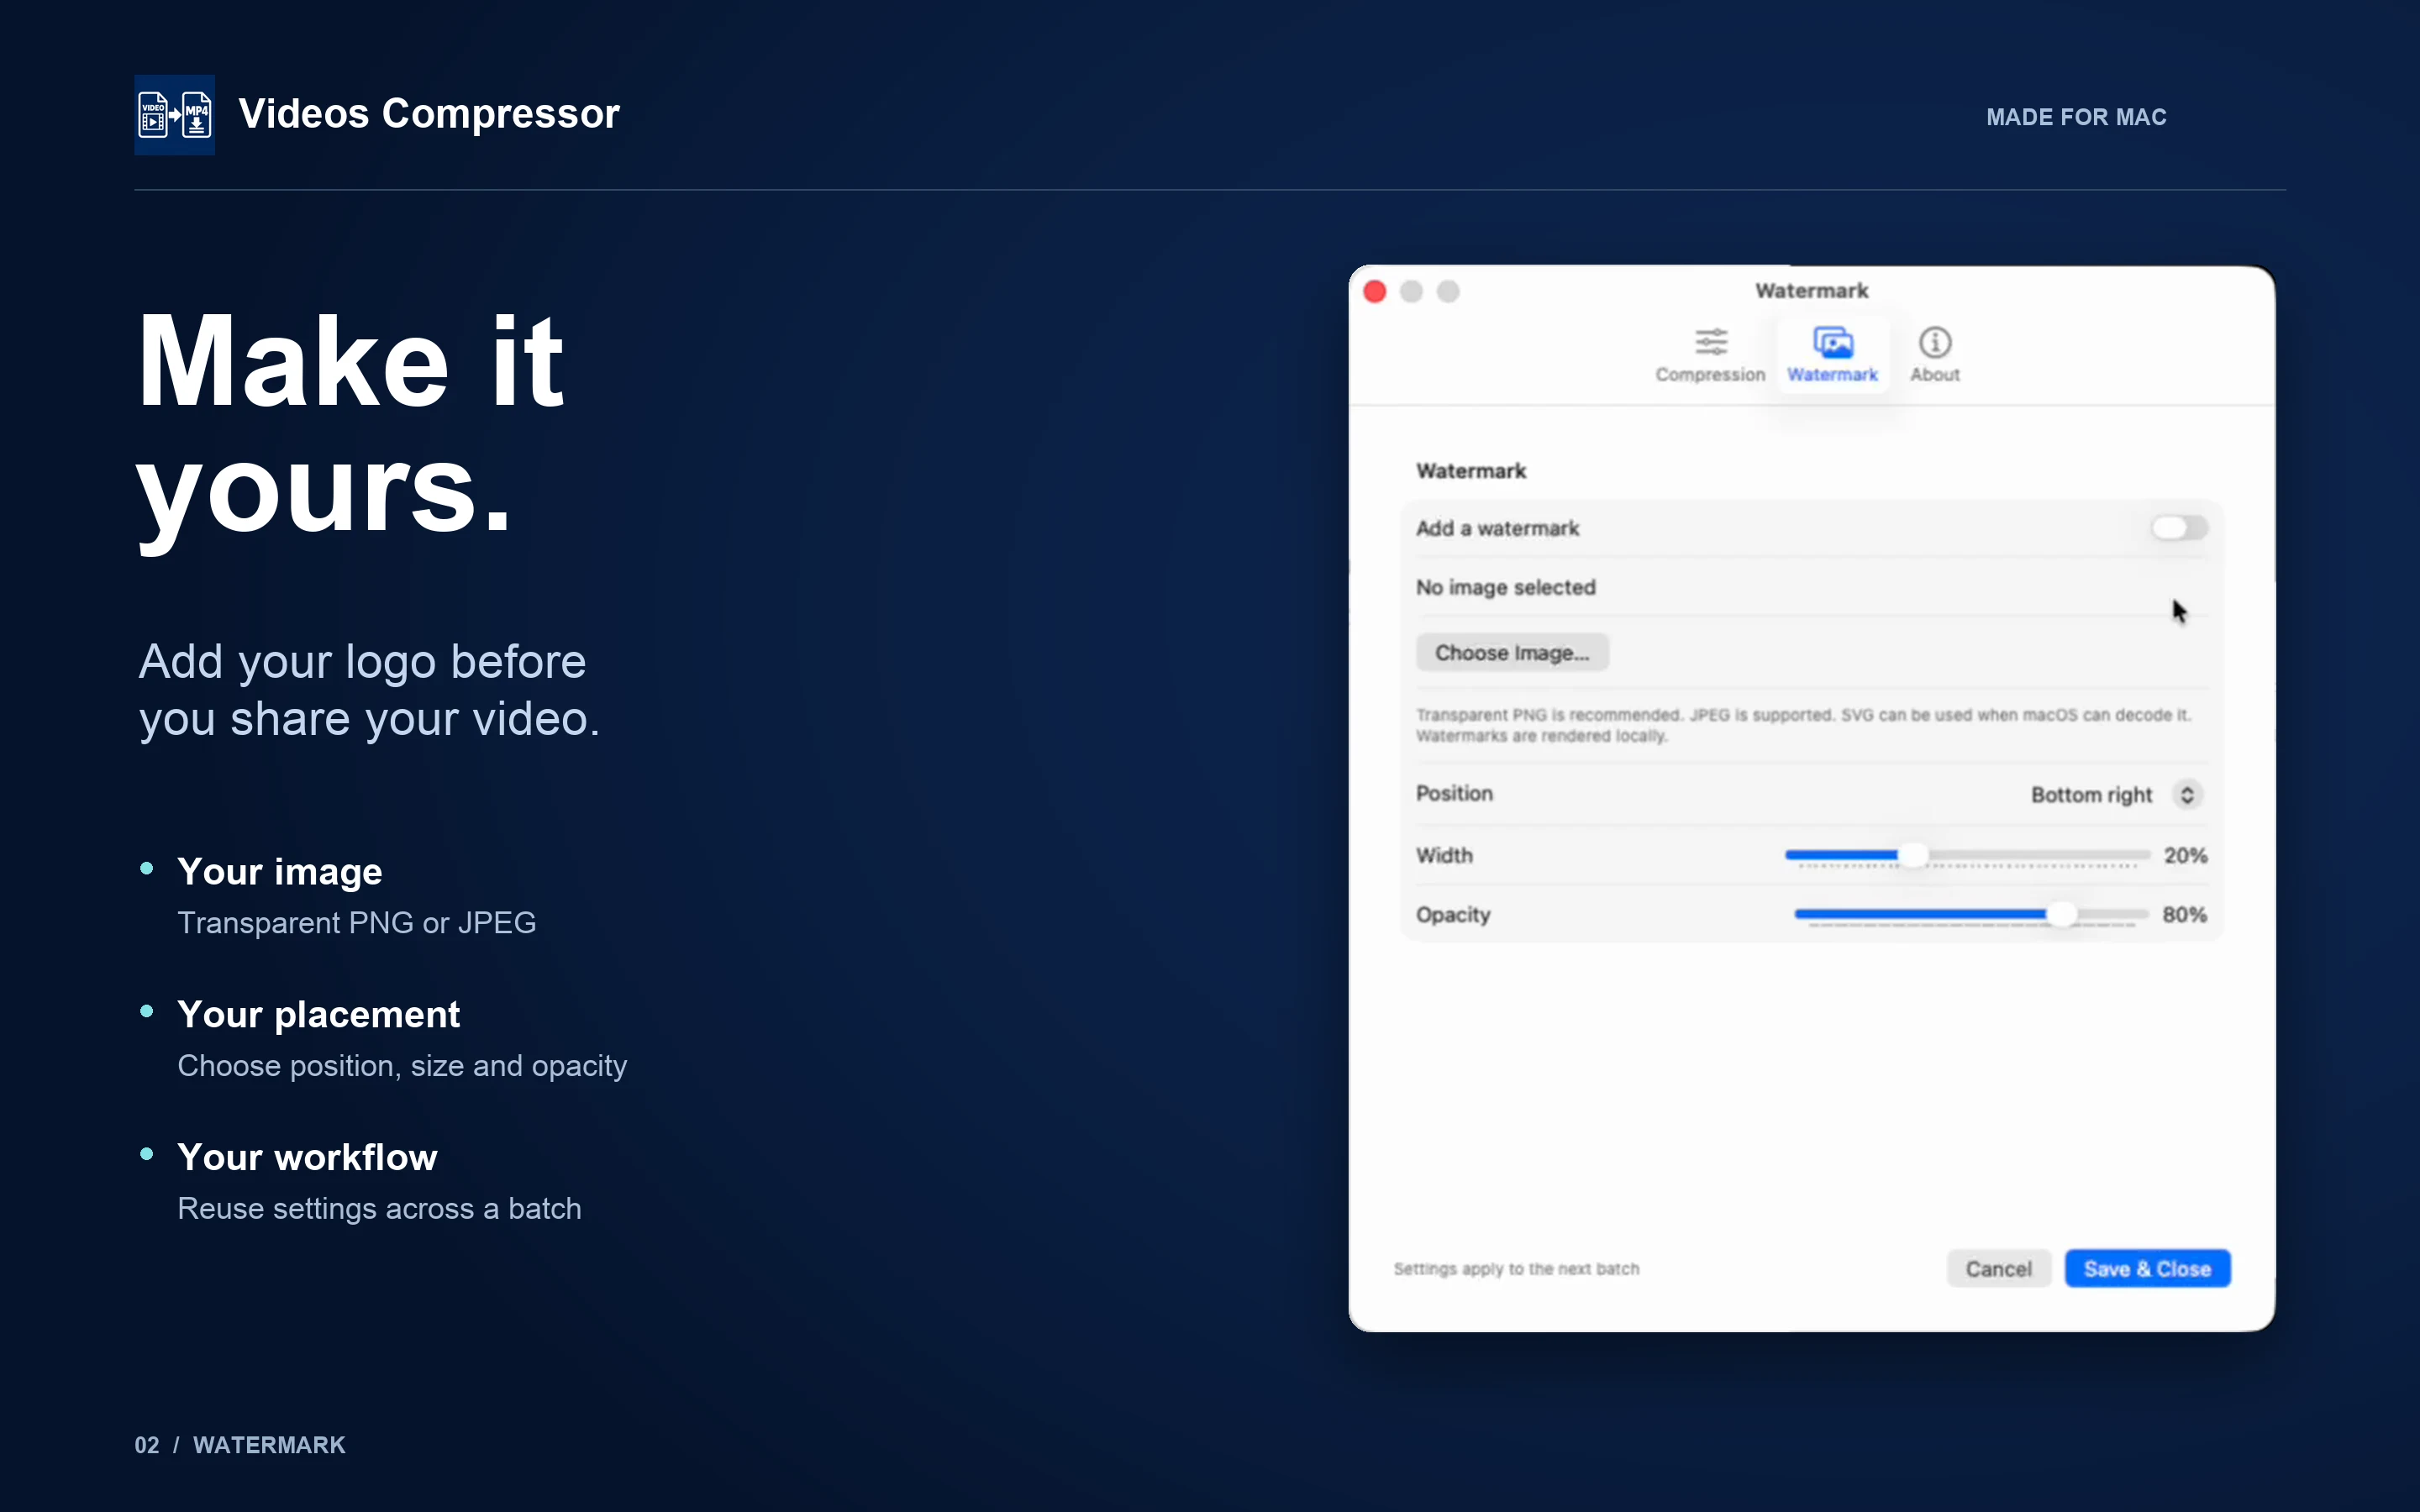
Task: Close the Watermark window with red button
Action: [x=1375, y=292]
